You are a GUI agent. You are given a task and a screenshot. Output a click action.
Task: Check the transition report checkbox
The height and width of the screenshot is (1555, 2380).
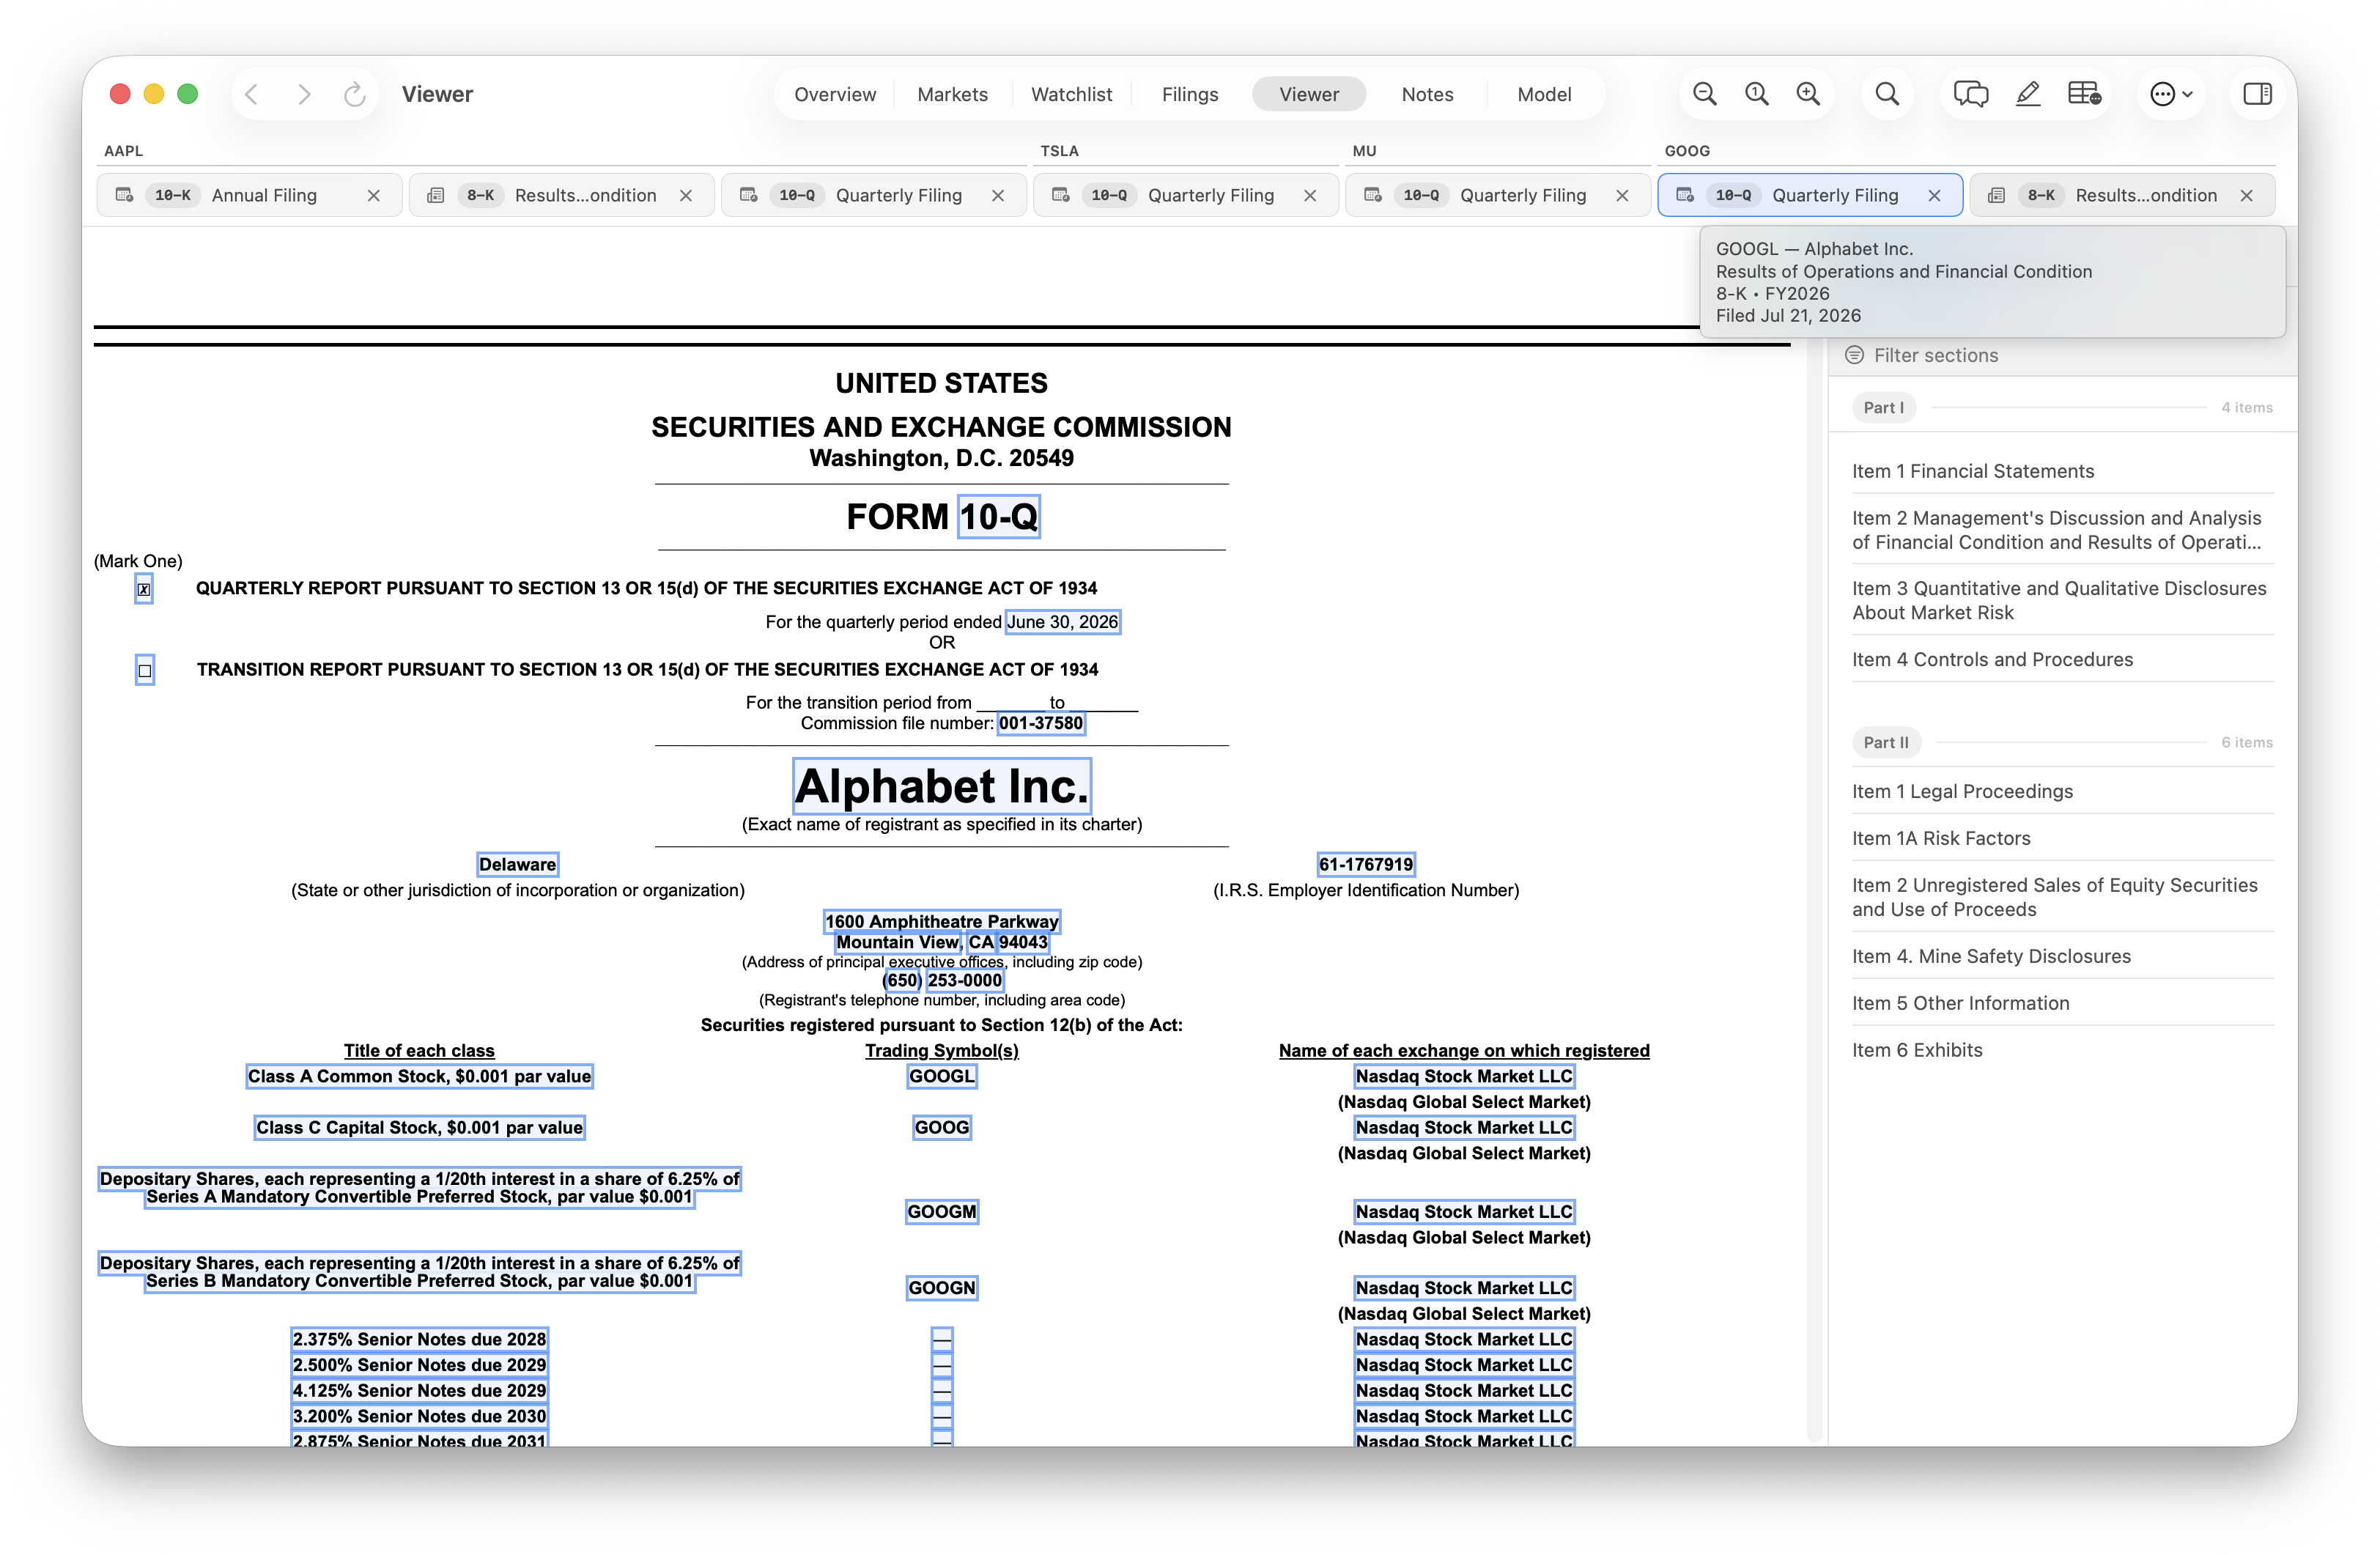pos(145,671)
